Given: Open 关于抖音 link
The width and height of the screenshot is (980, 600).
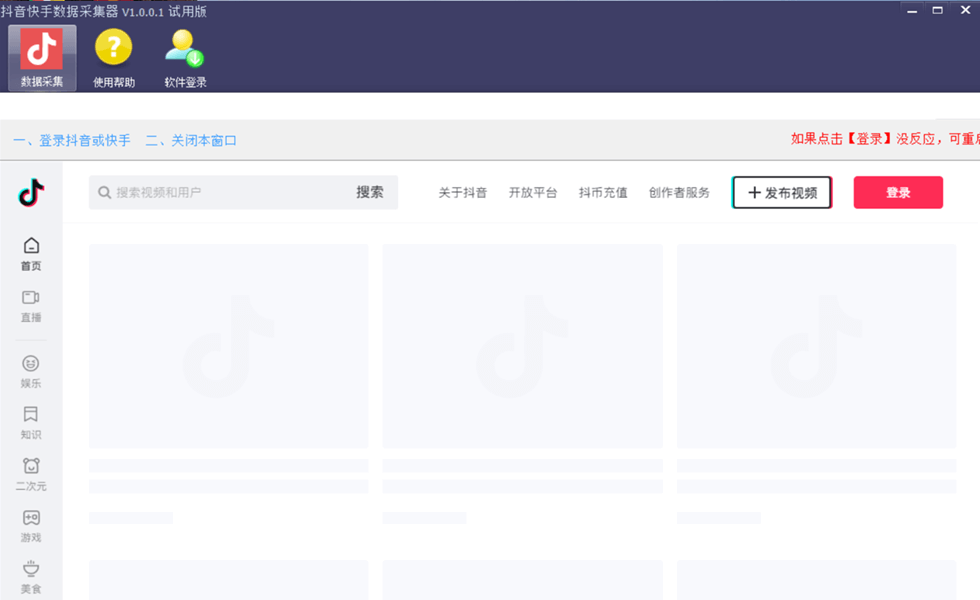Looking at the screenshot, I should [462, 192].
